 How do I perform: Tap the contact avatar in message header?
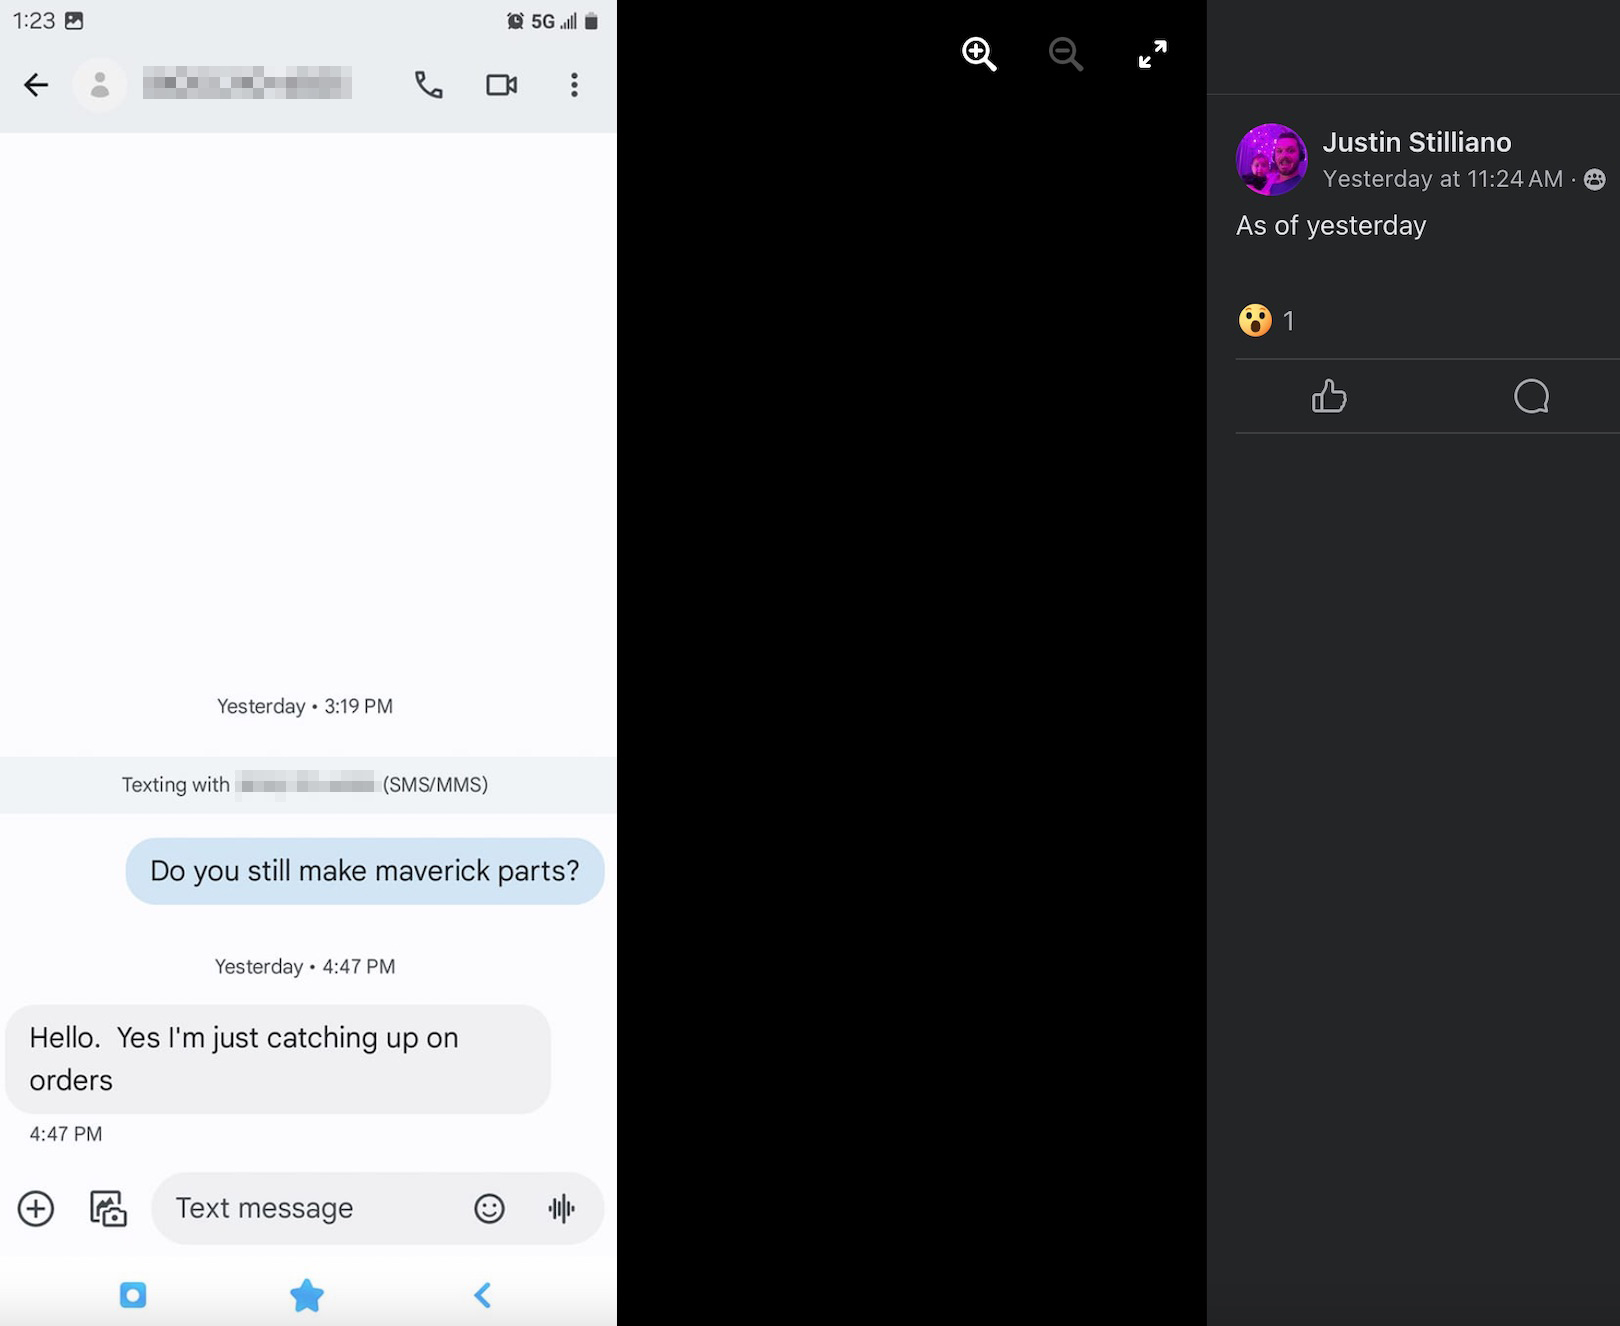click(x=100, y=85)
